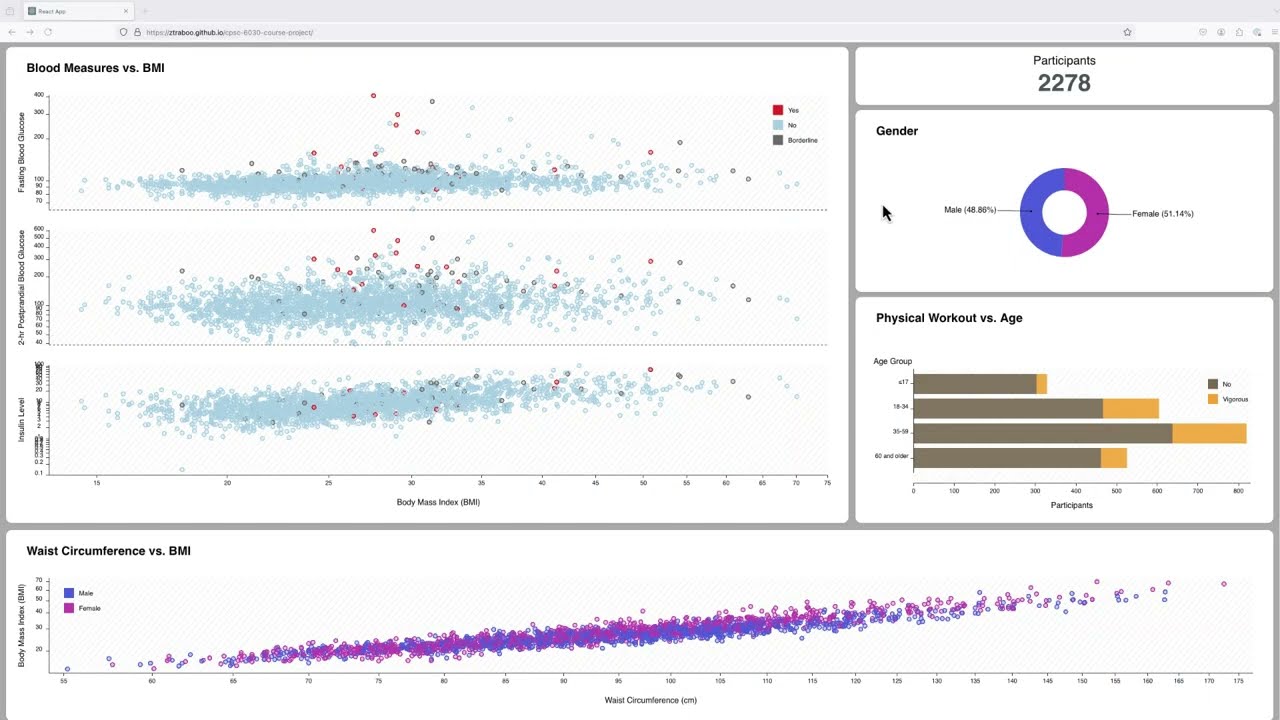
Task: Select the React App browser tab
Action: (x=79, y=11)
